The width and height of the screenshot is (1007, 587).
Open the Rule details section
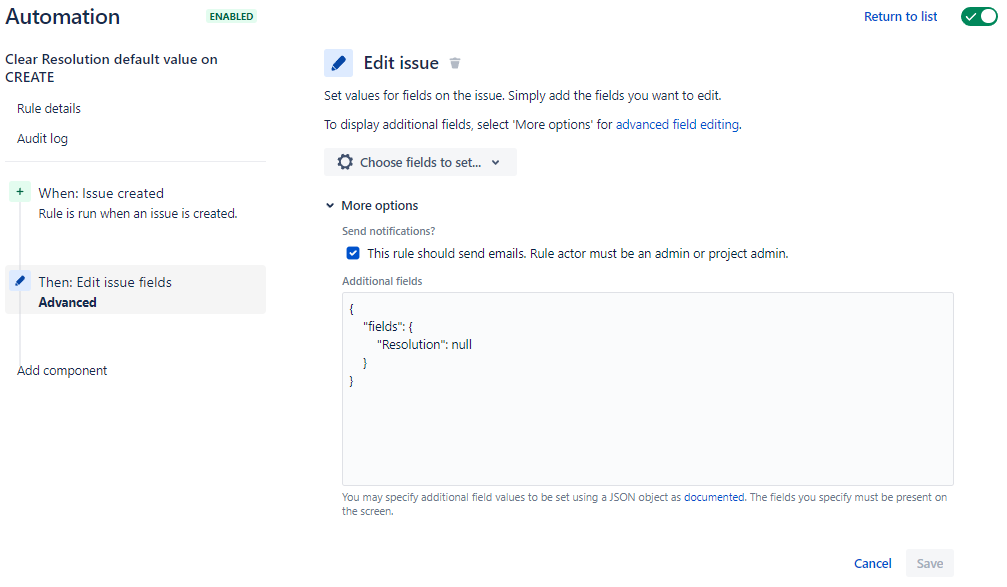pos(48,108)
